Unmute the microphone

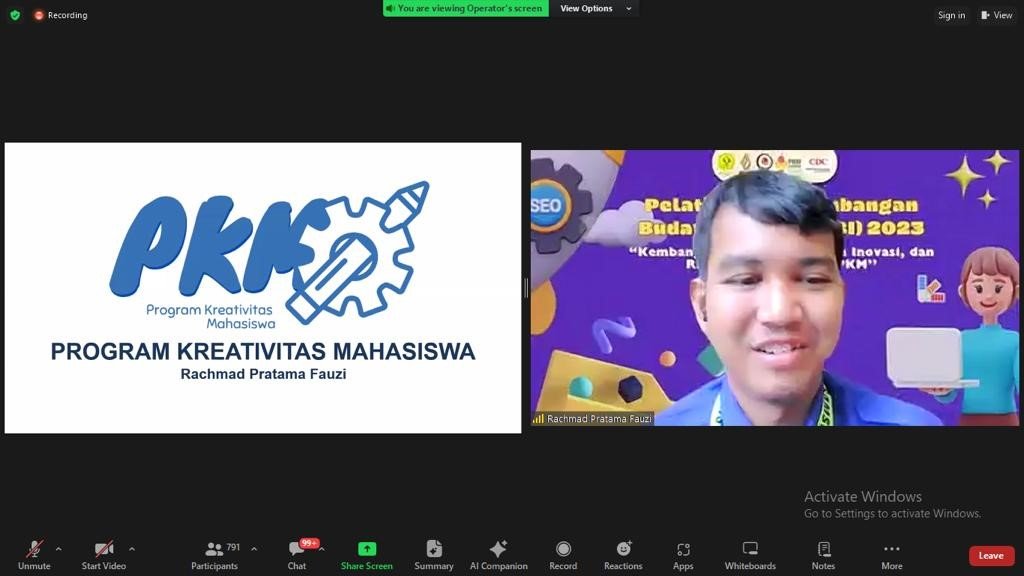tap(34, 554)
